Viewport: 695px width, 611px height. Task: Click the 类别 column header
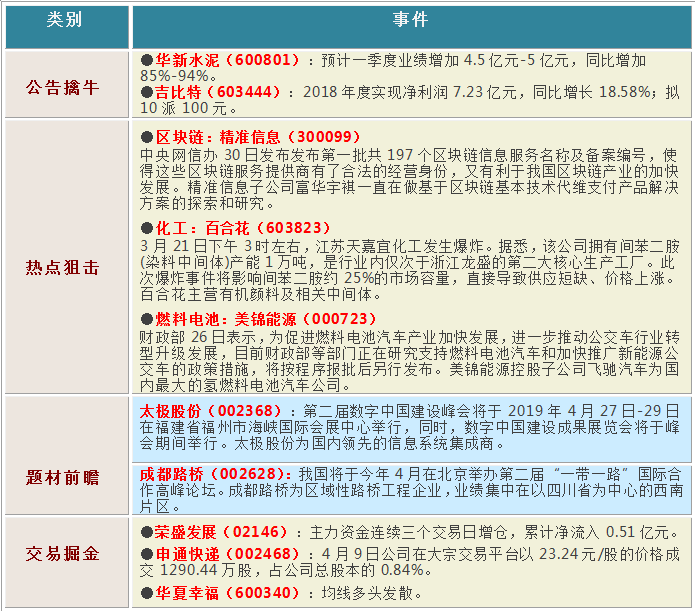pyautogui.click(x=67, y=27)
